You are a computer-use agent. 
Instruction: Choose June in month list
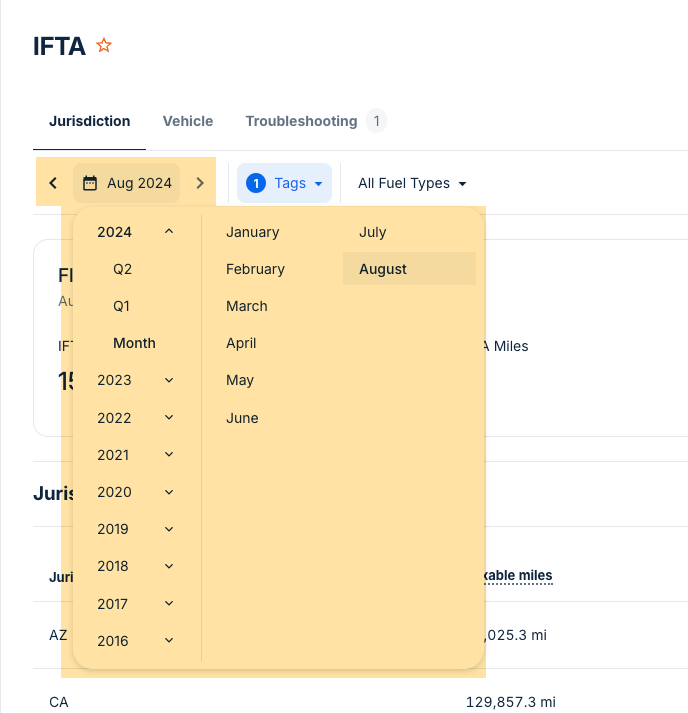coord(242,418)
